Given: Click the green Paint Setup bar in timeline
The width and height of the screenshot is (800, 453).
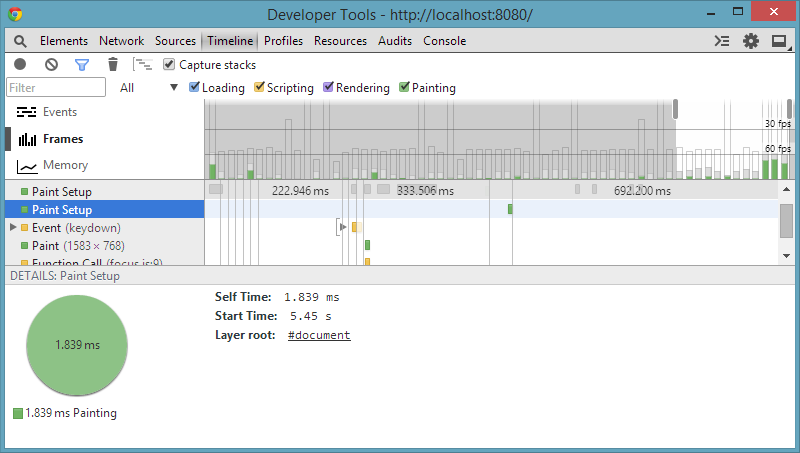Looking at the screenshot, I should point(510,209).
